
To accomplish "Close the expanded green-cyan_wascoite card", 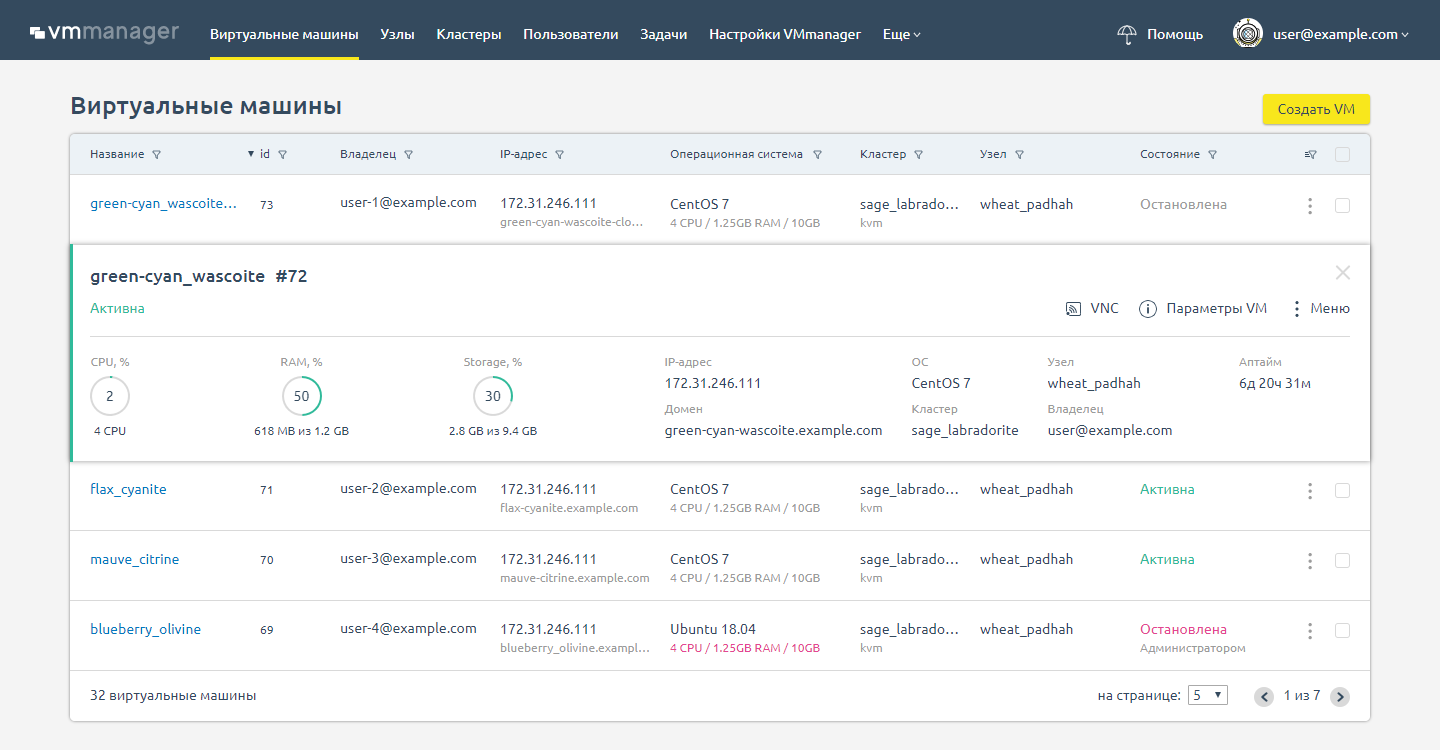I will pos(1342,273).
